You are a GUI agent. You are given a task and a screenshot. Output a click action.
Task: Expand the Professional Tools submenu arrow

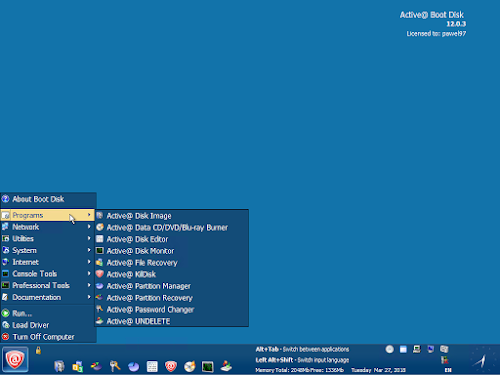tap(89, 285)
